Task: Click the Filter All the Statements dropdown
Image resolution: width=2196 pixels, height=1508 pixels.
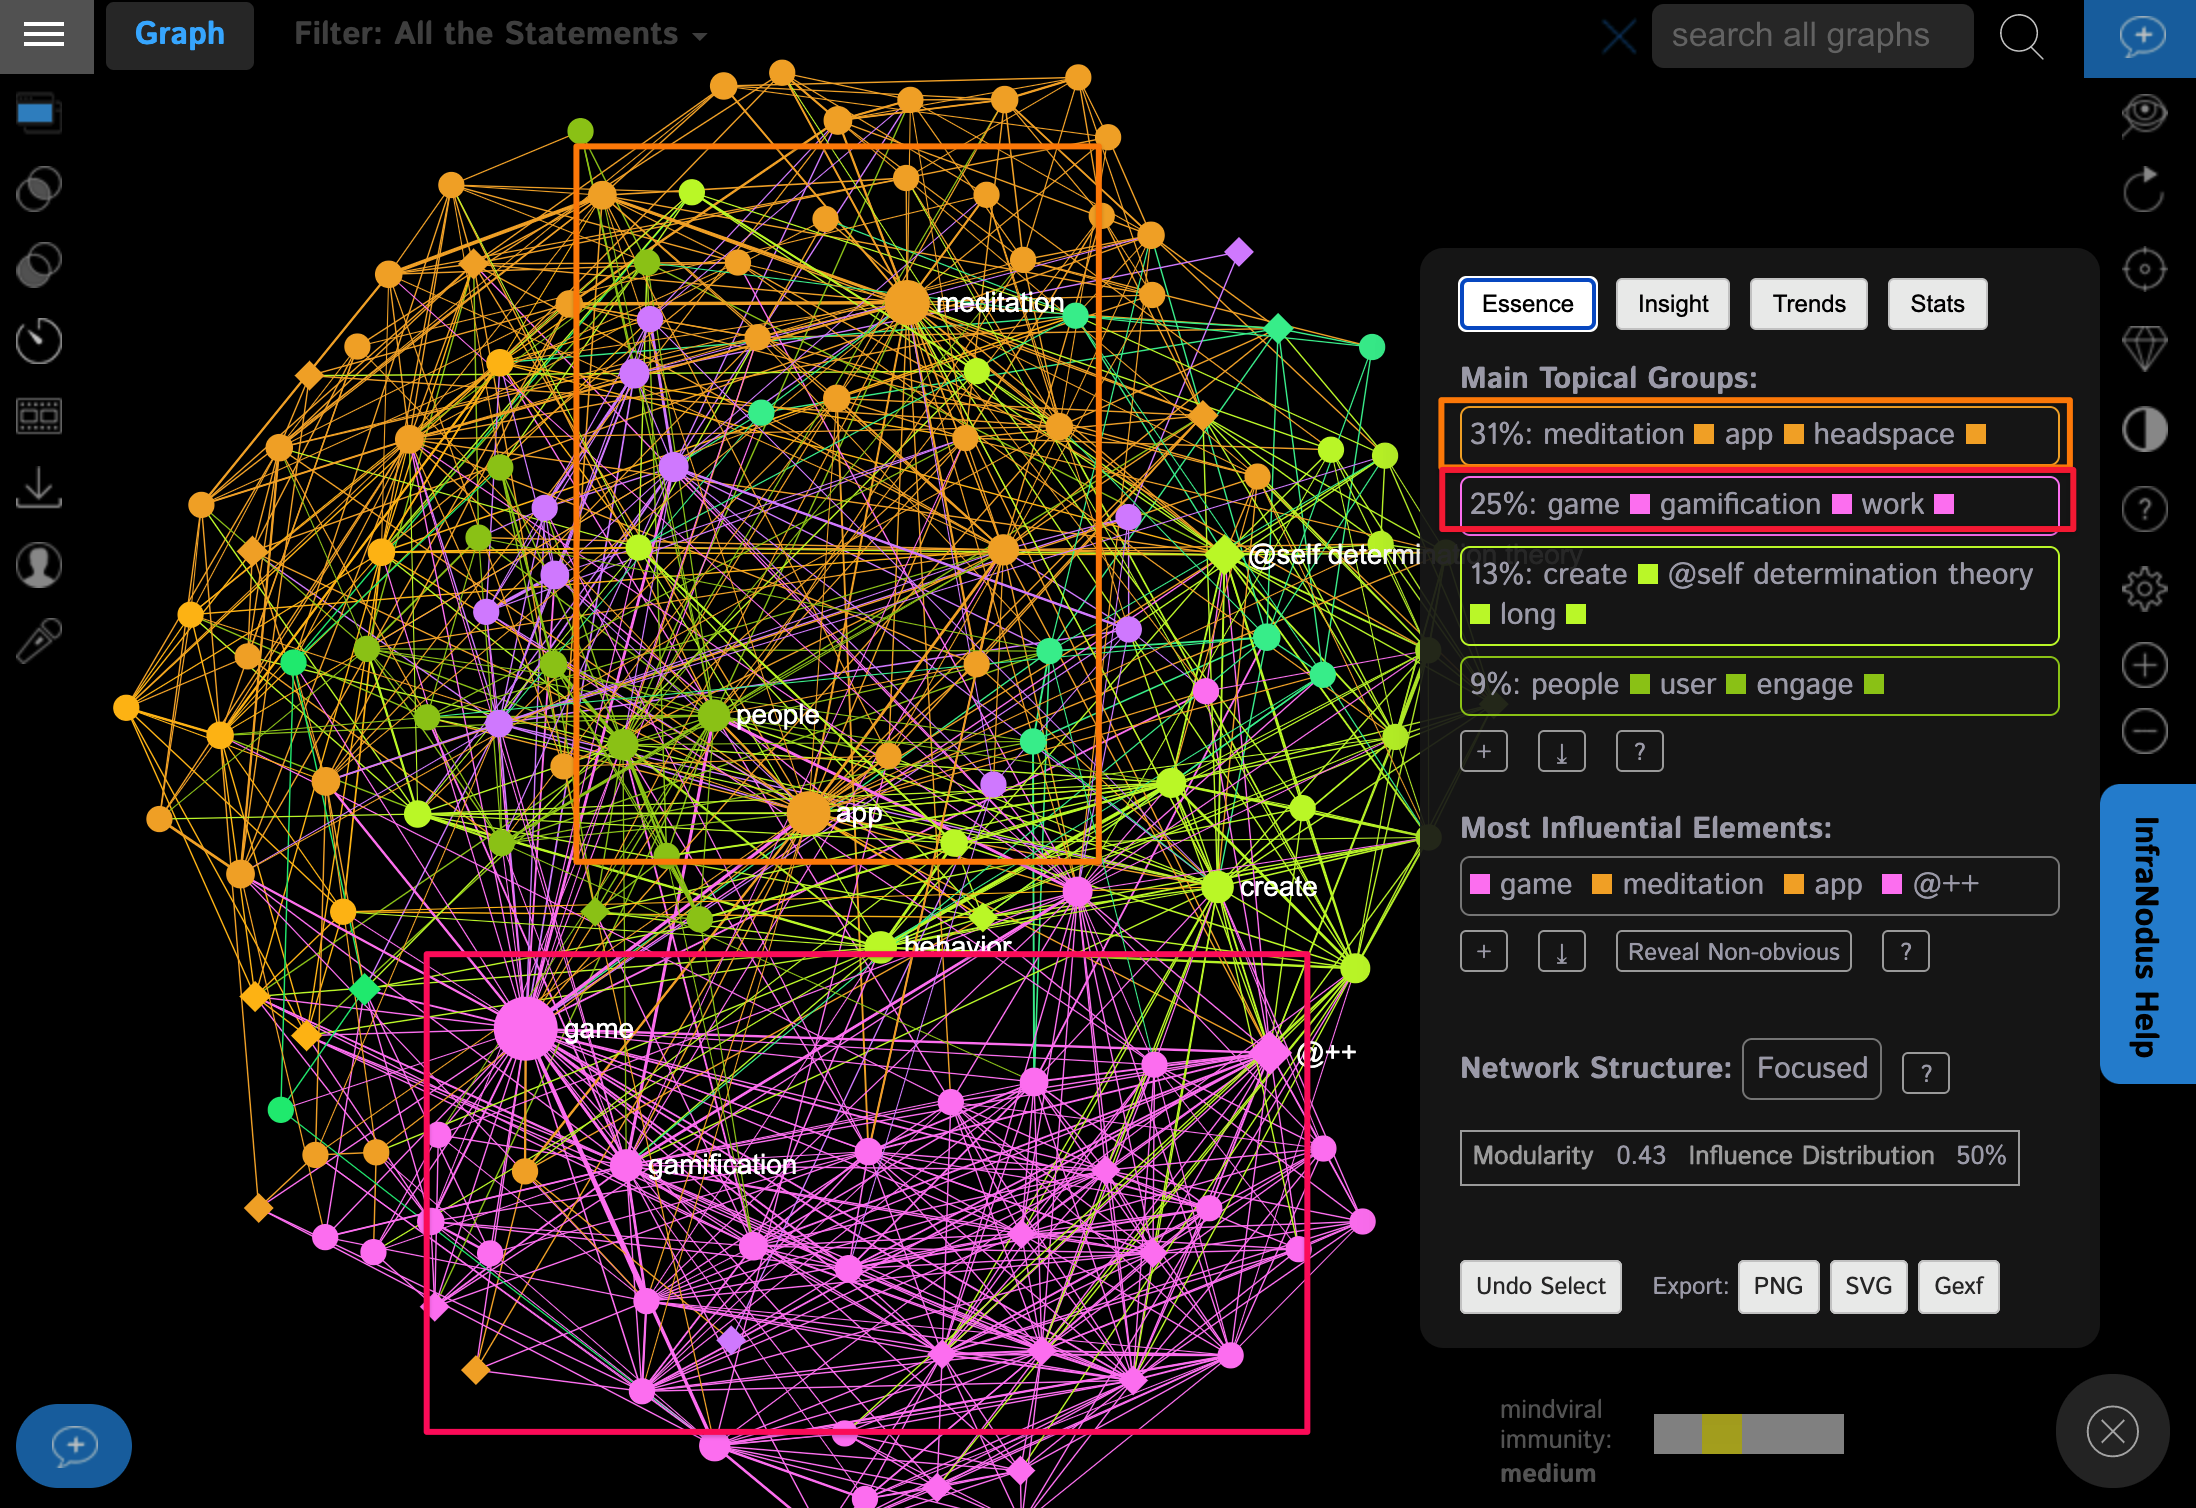Action: pos(494,32)
